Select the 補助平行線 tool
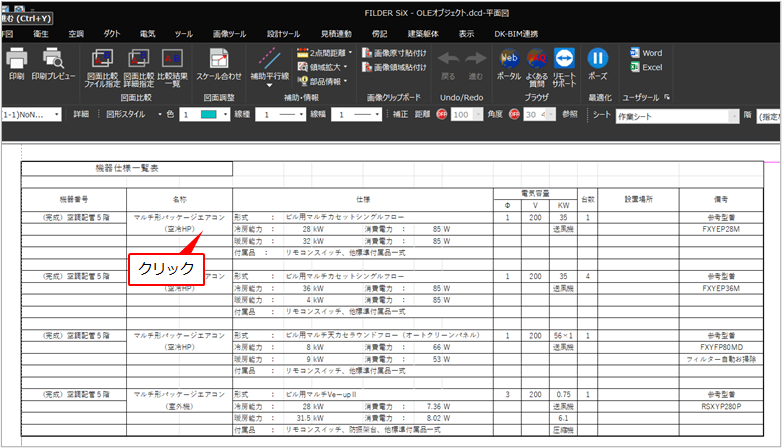 268,61
